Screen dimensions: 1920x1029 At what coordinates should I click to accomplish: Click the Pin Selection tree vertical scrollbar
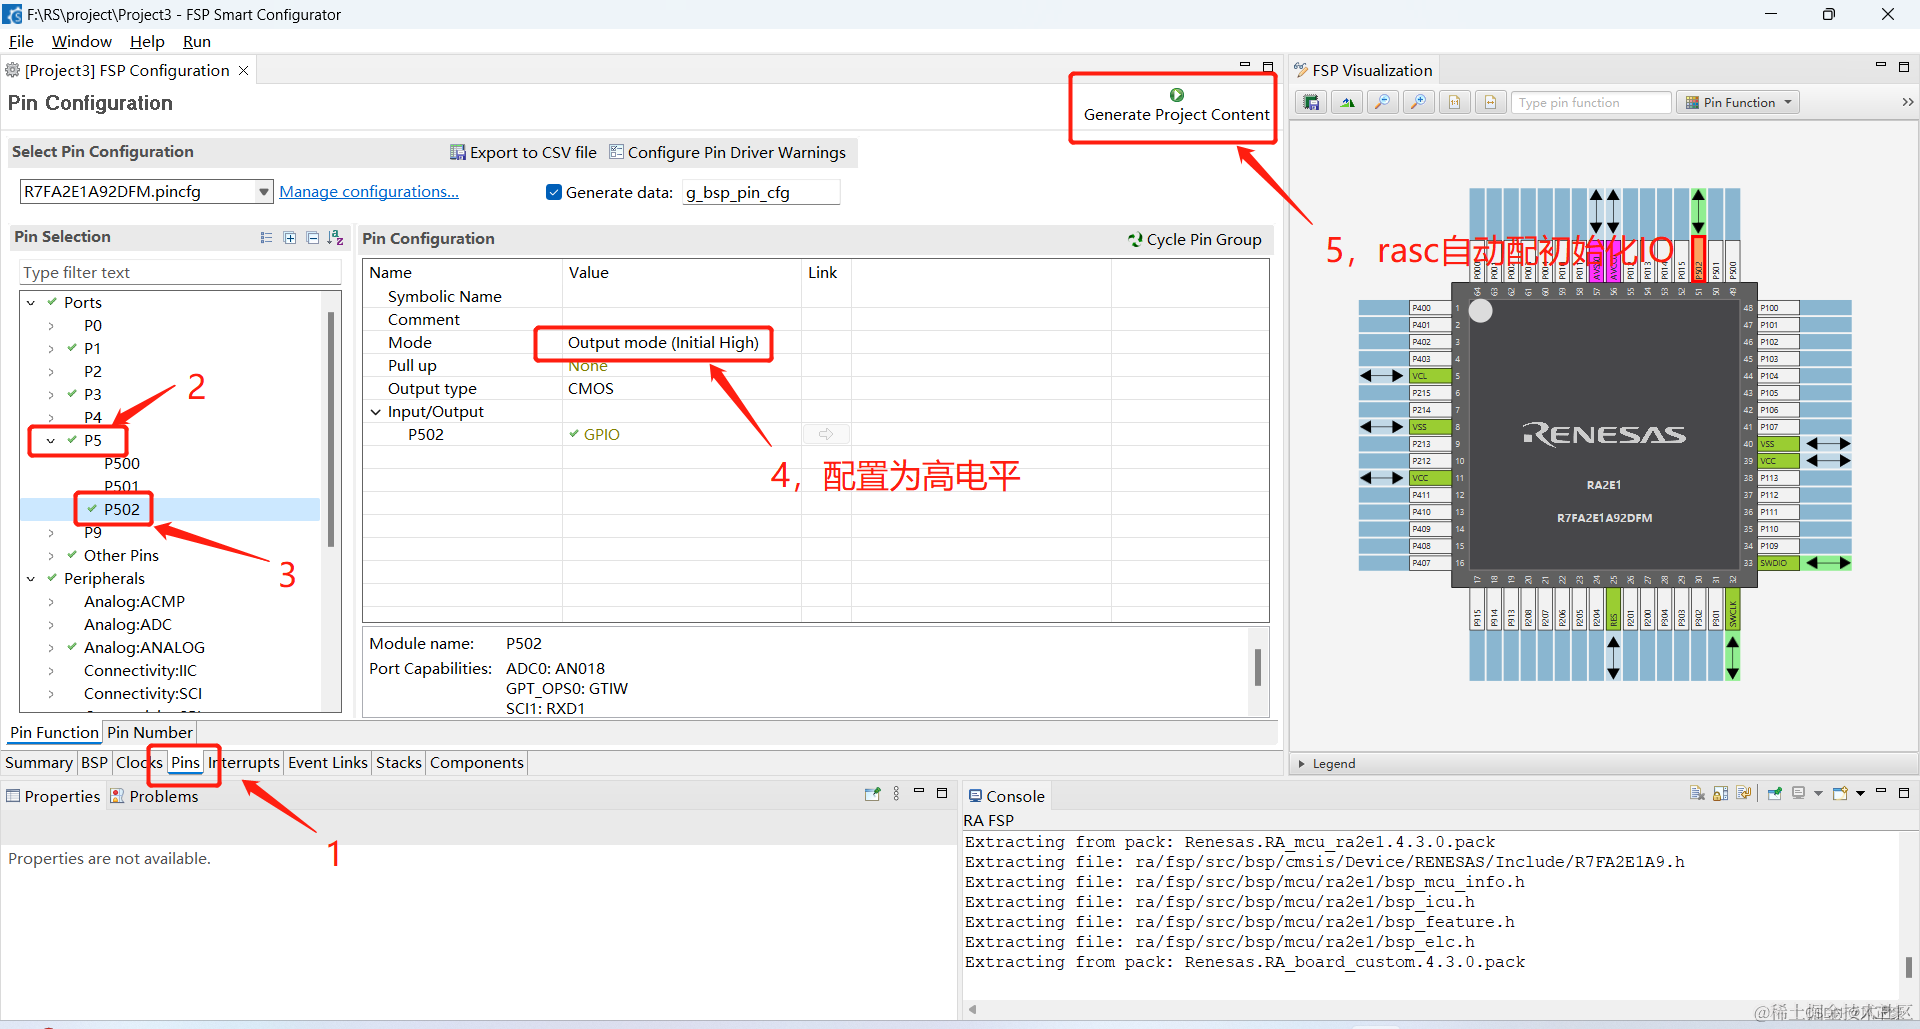click(331, 430)
